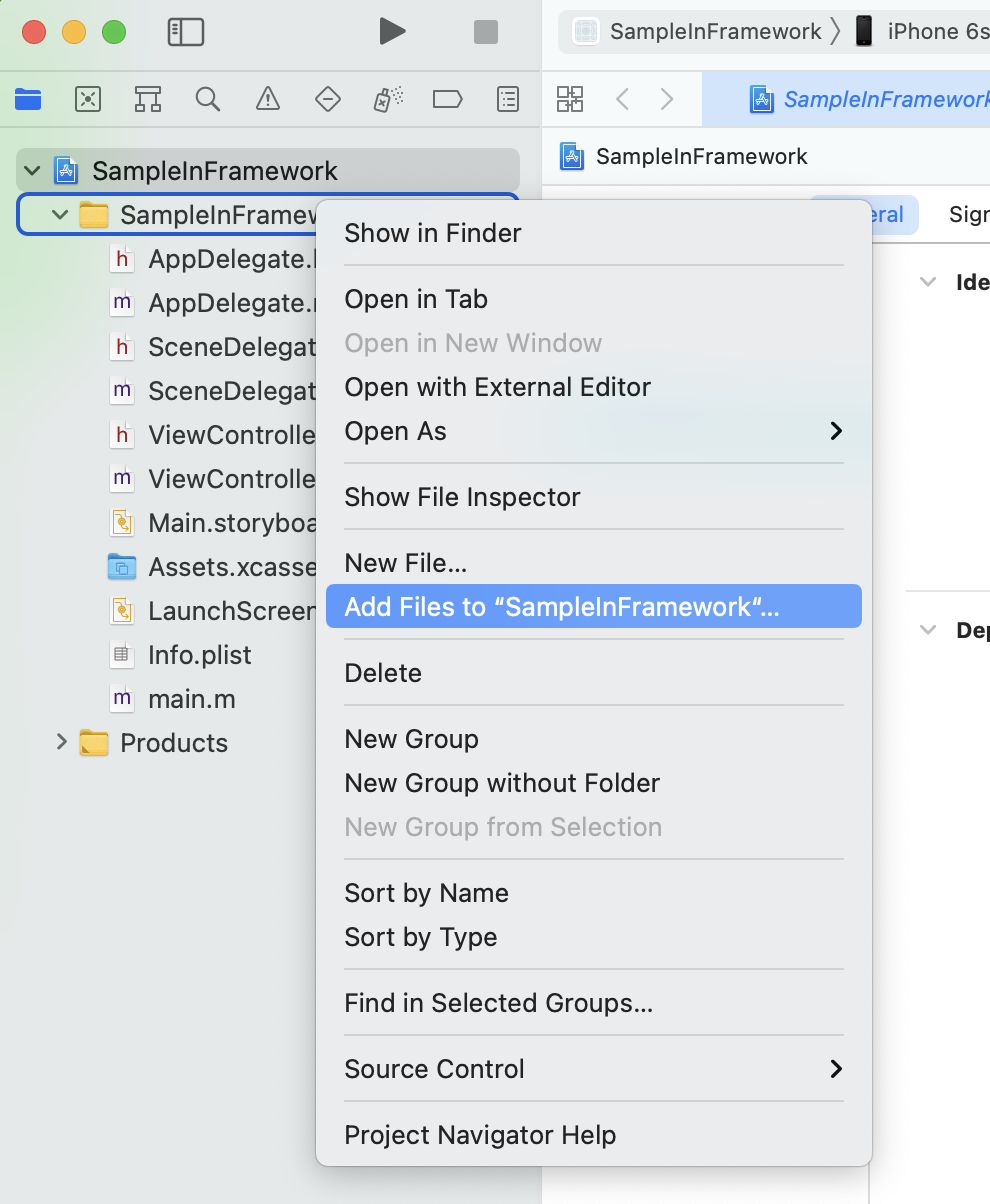Open the Report navigator icon

point(508,99)
